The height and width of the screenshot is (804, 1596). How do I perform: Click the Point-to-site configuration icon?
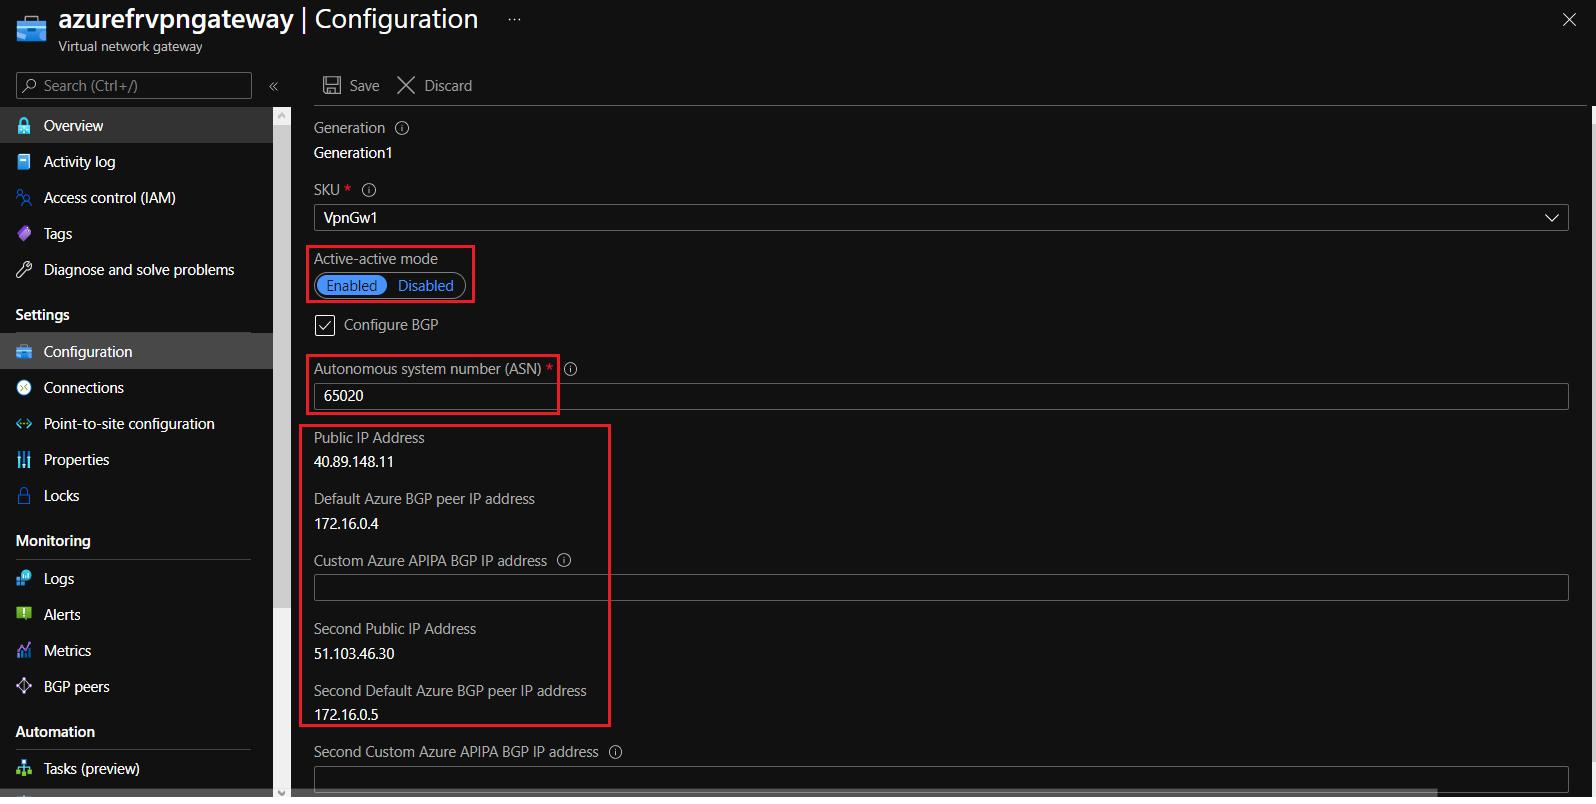[x=24, y=424]
